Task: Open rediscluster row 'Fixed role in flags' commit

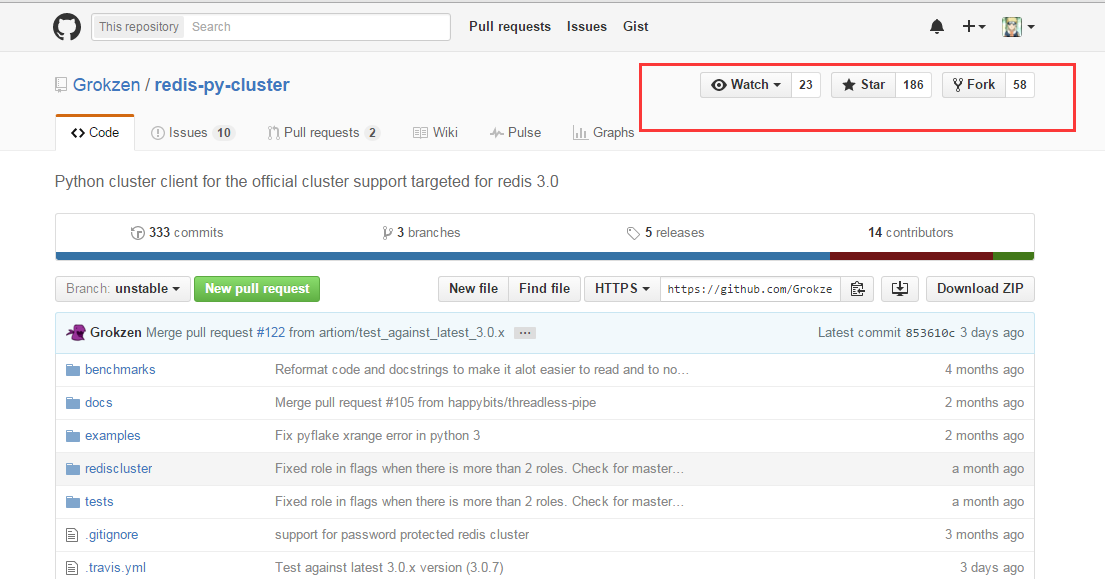Action: (479, 468)
